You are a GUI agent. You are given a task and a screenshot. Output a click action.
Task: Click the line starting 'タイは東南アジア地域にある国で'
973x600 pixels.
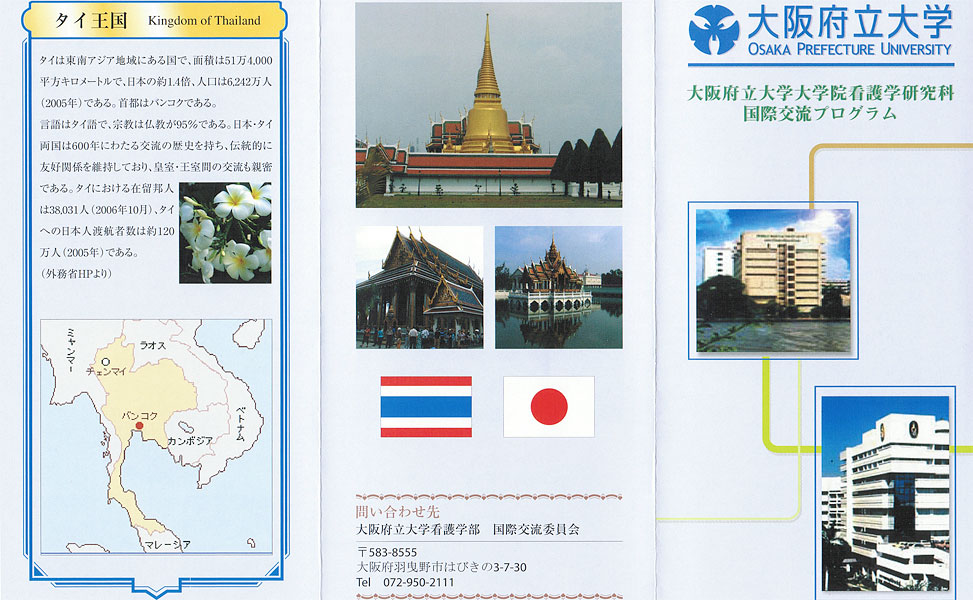[156, 61]
